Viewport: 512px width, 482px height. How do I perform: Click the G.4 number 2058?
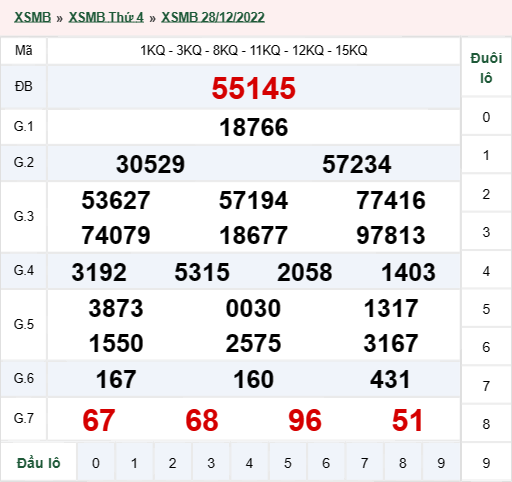[x=305, y=272]
